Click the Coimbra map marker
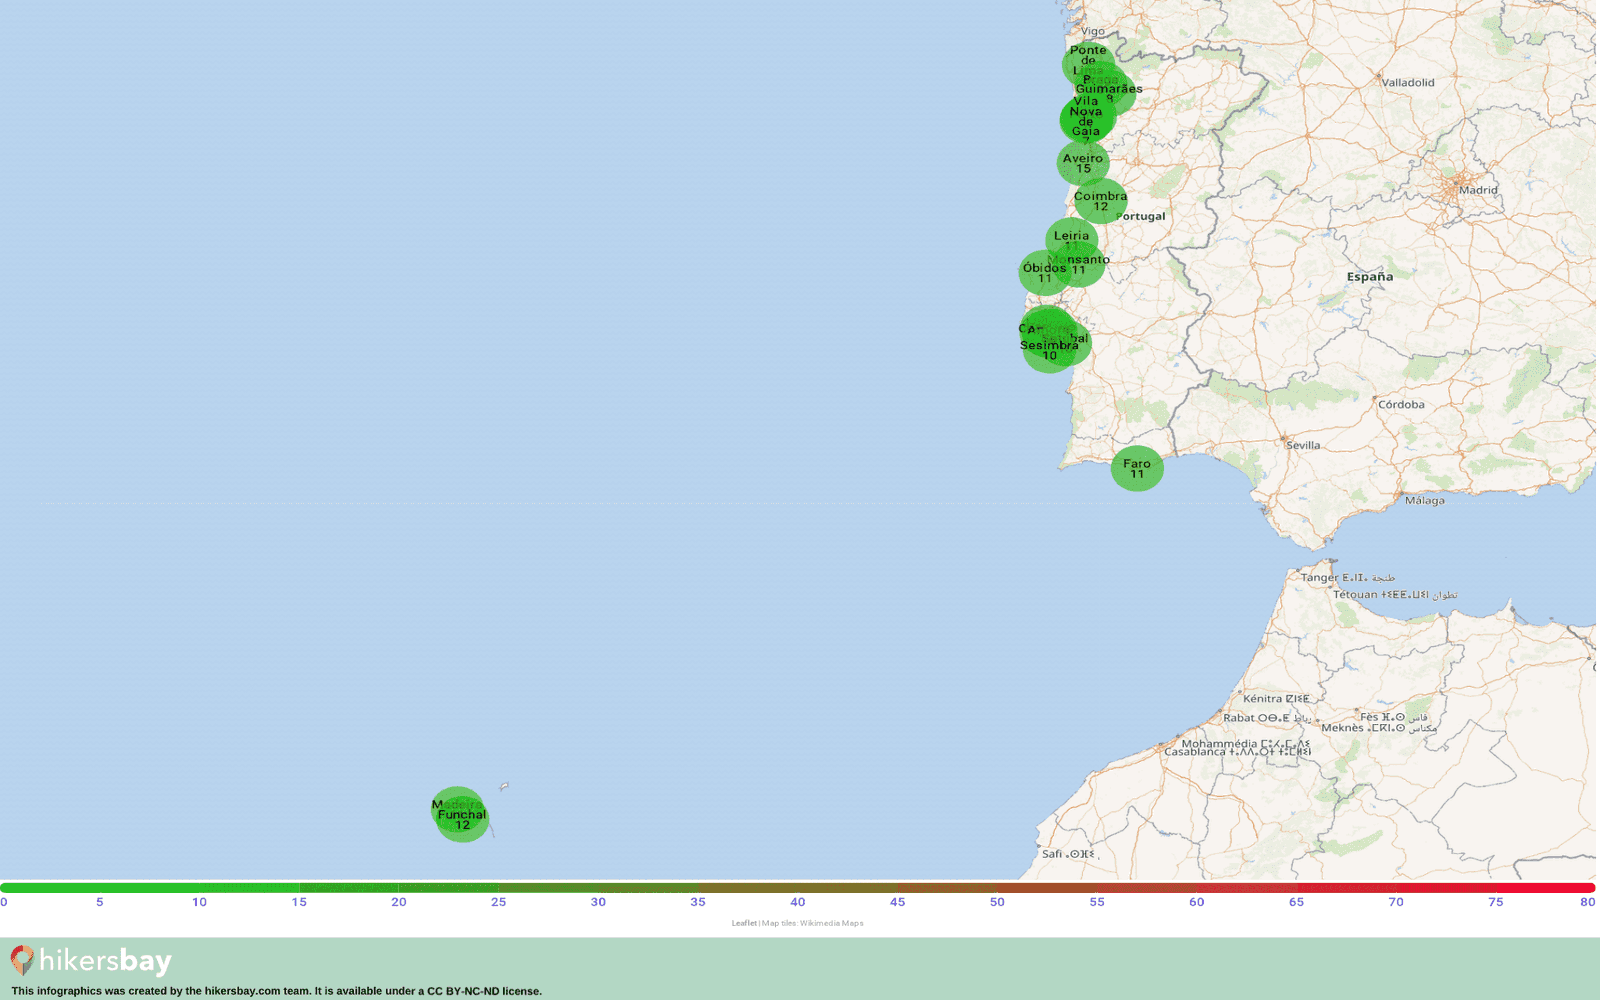This screenshot has width=1600, height=1000. tap(1101, 201)
